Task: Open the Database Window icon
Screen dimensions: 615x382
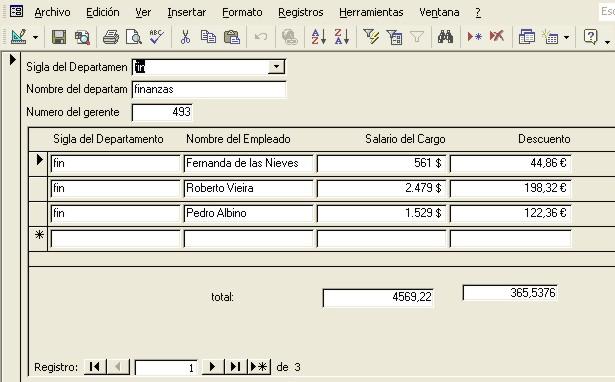Action: click(x=526, y=37)
